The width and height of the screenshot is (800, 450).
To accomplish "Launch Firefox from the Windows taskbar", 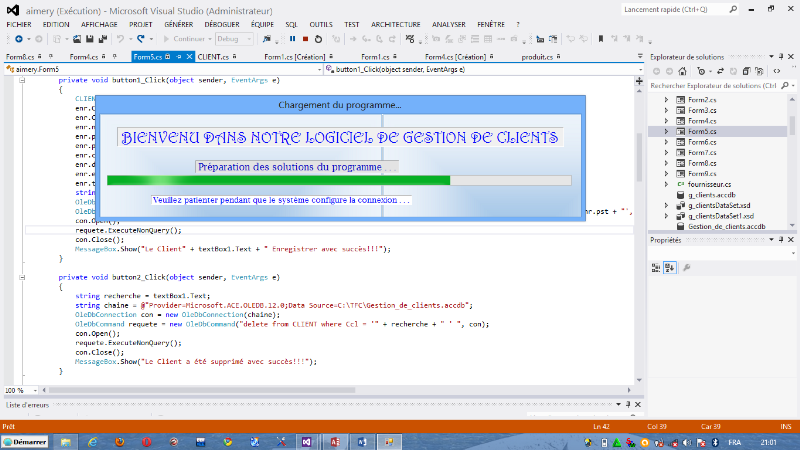I will (x=119, y=441).
